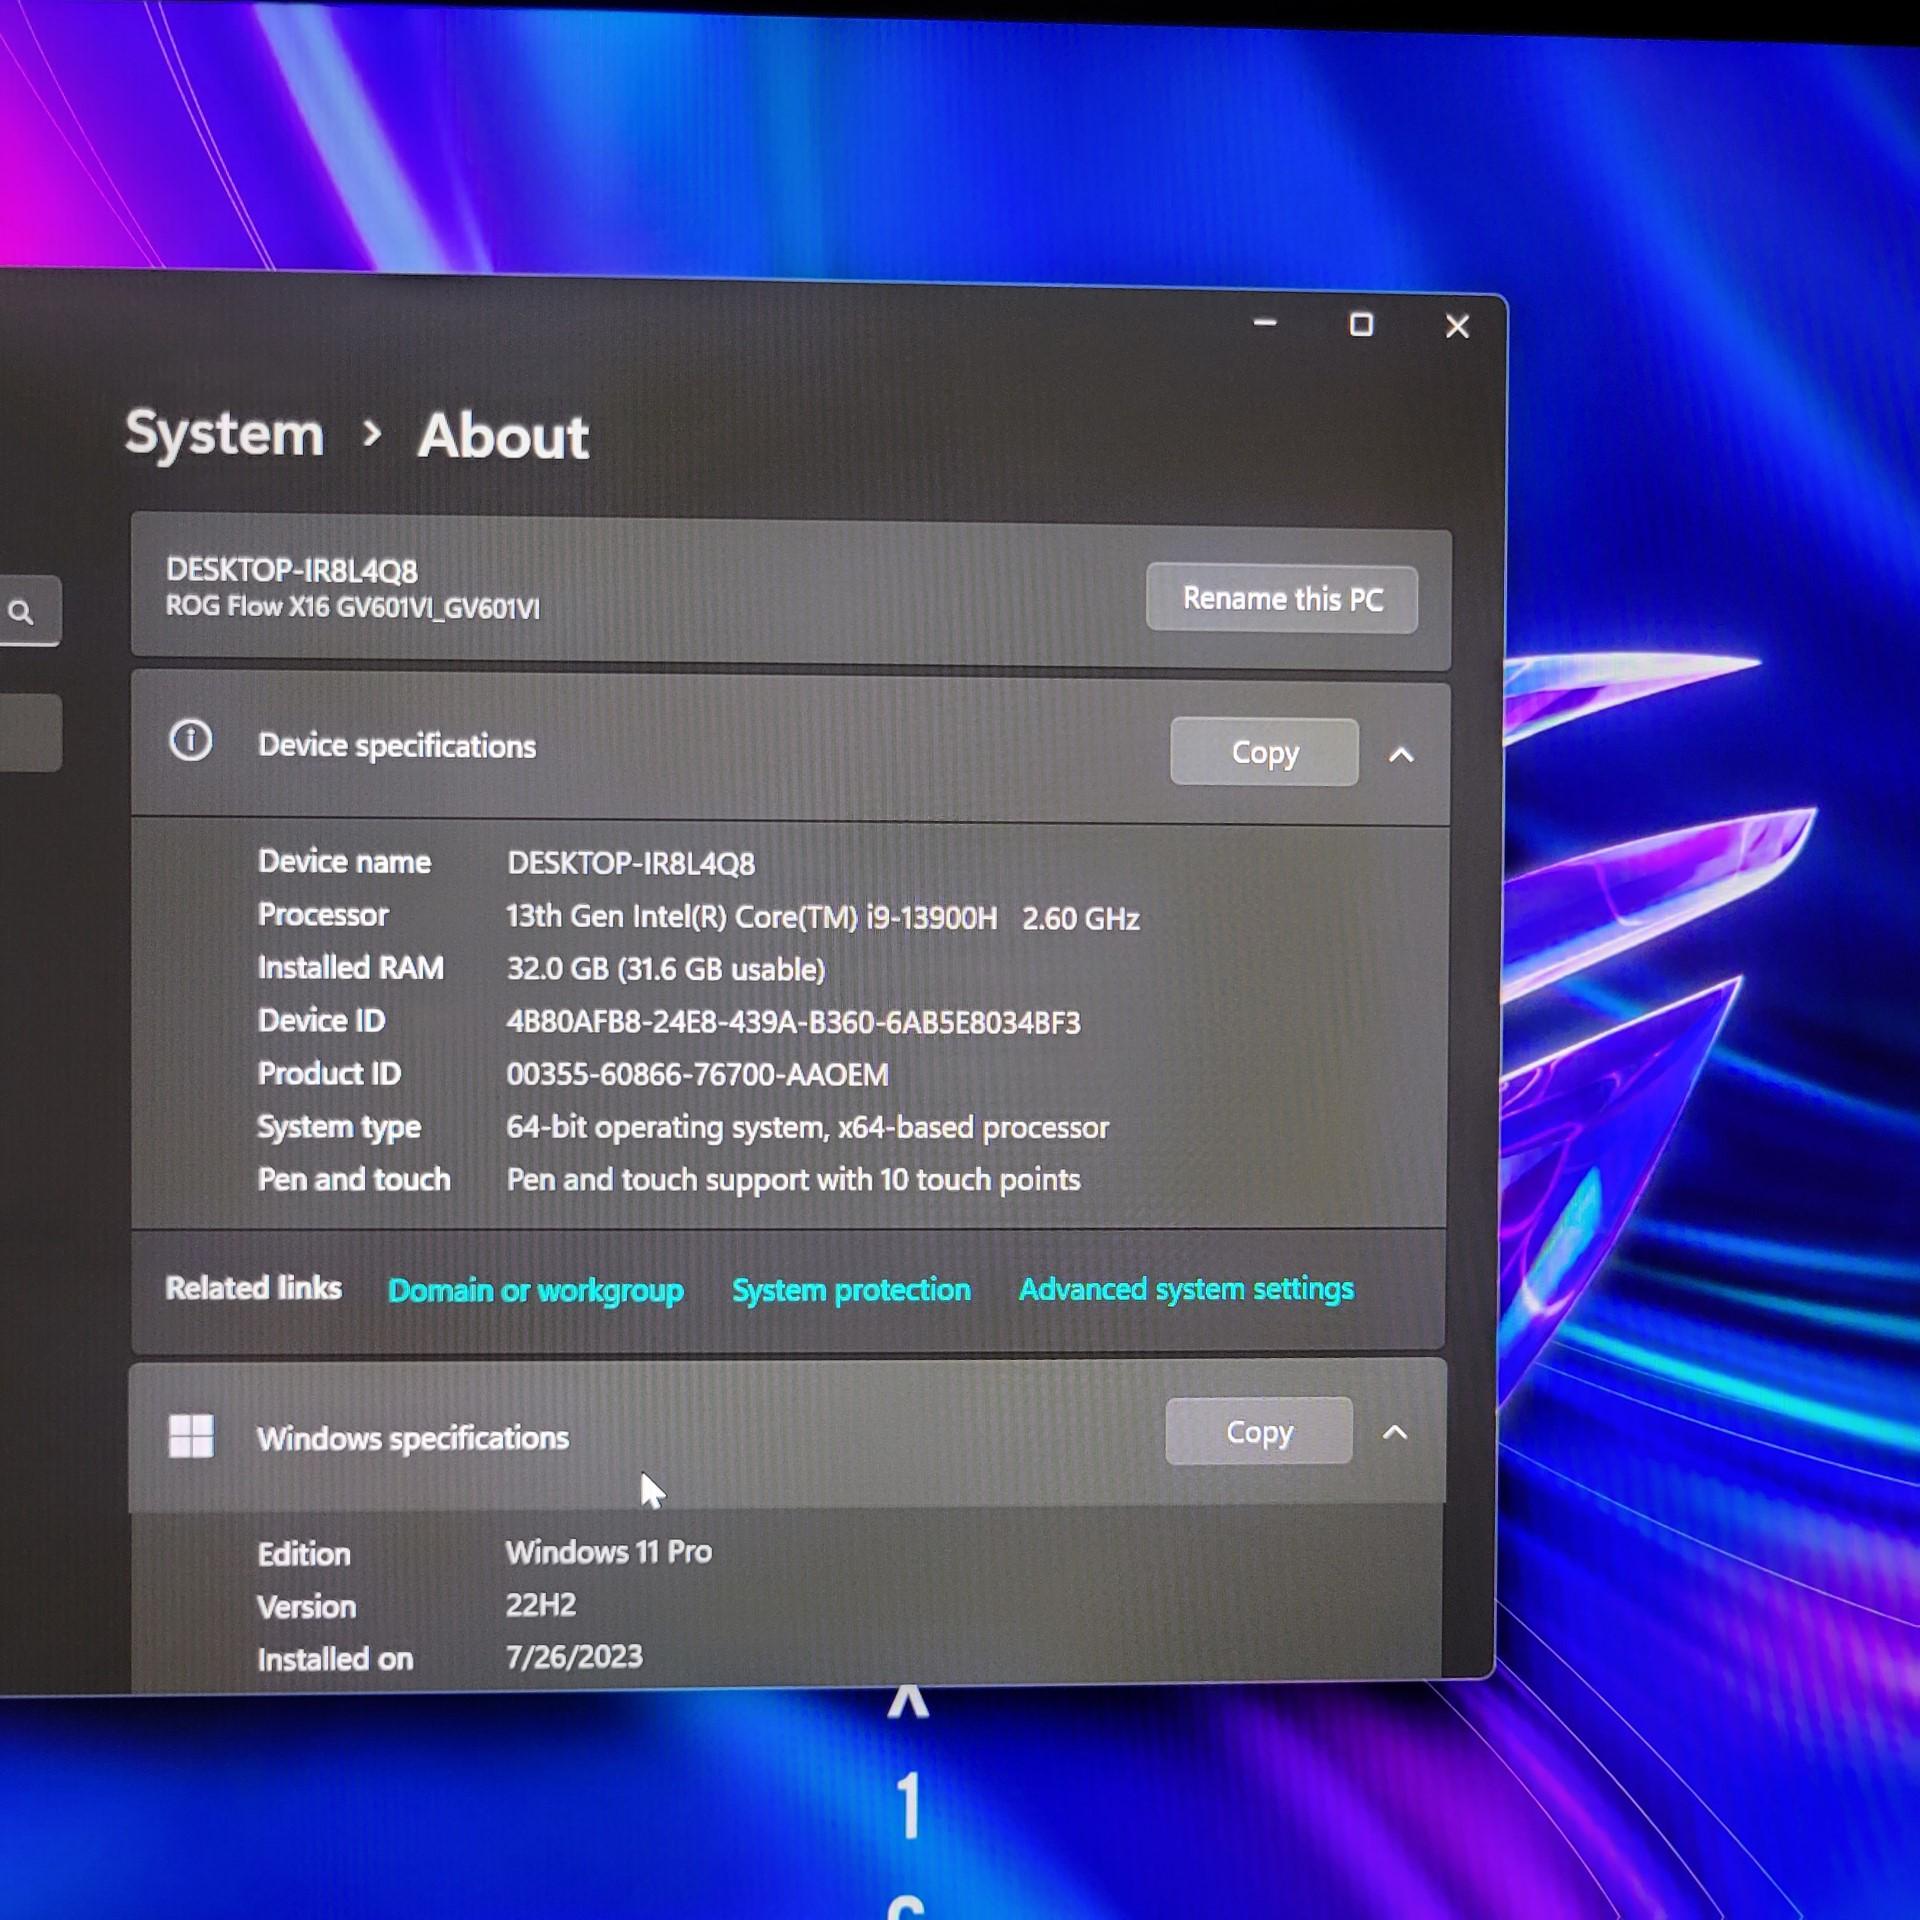
Task: Minimize the Settings window
Action: click(1265, 323)
